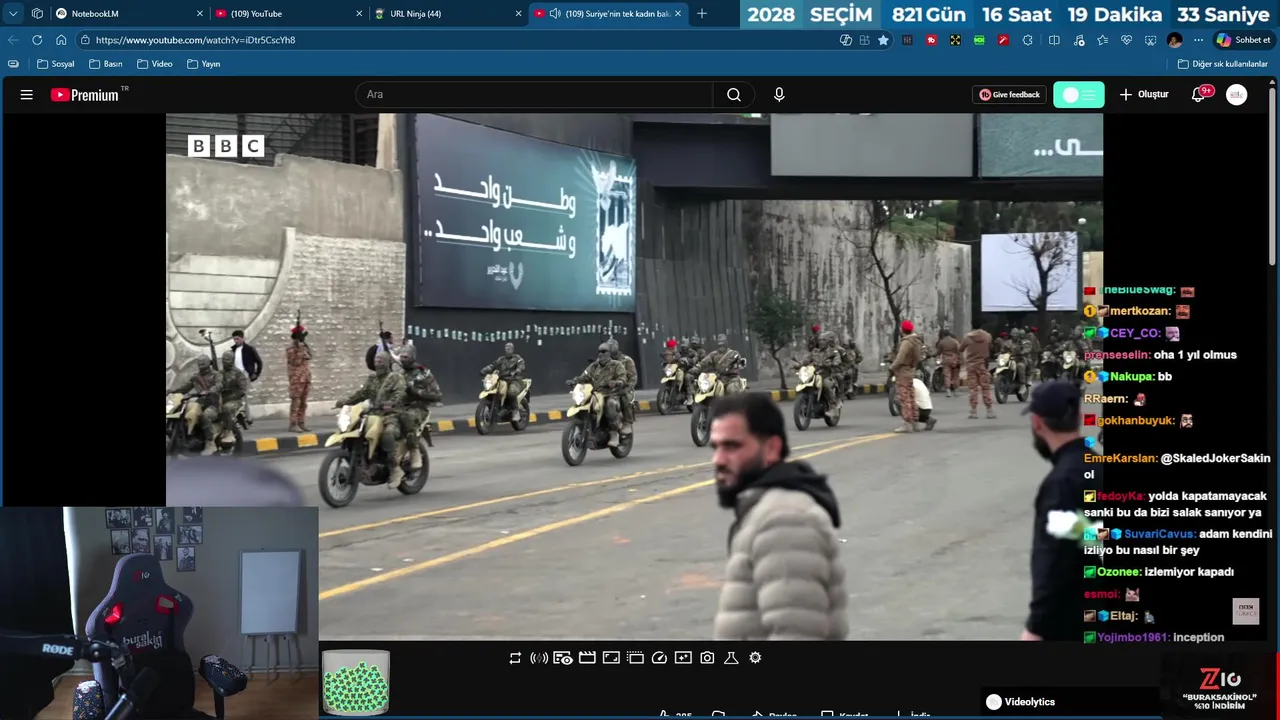Open favorites list star icon

coord(1102,40)
